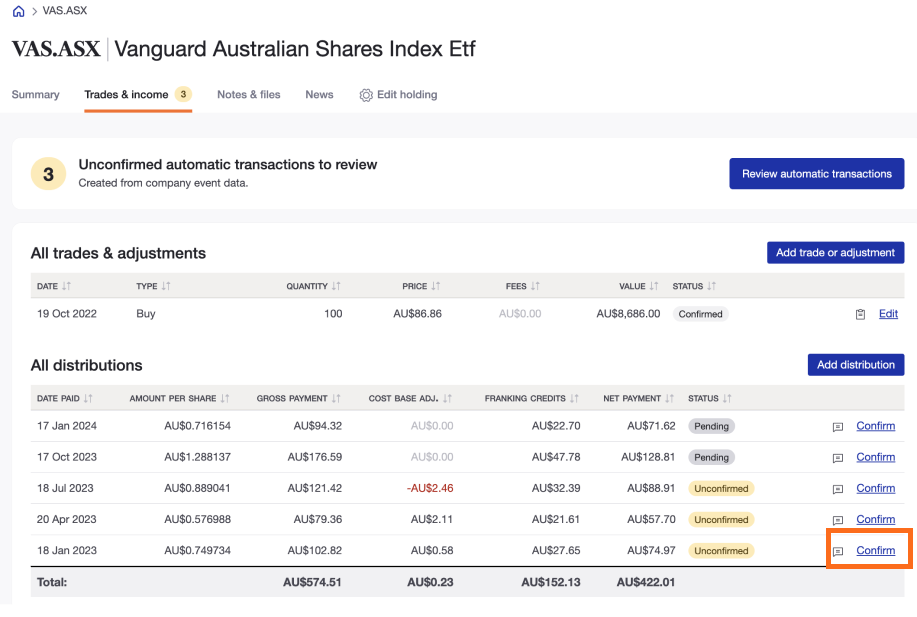The height and width of the screenshot is (617, 917).
Task: Select the 19 Oct 2022 trade date
Action: coord(67,314)
